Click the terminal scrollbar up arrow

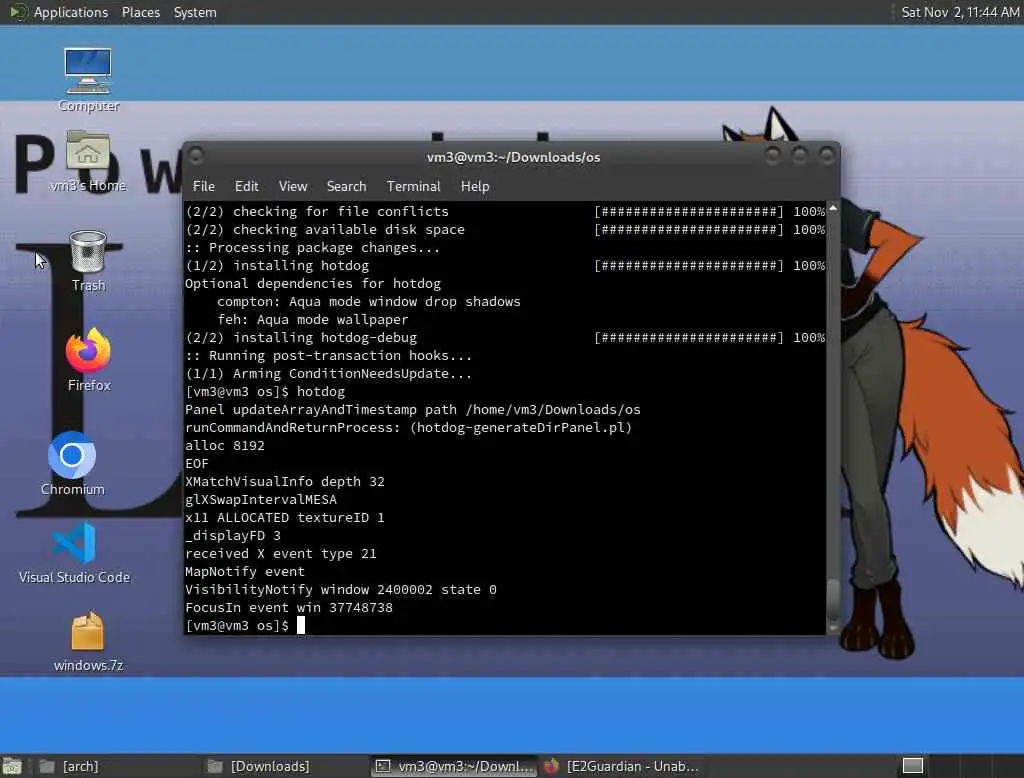click(x=833, y=208)
